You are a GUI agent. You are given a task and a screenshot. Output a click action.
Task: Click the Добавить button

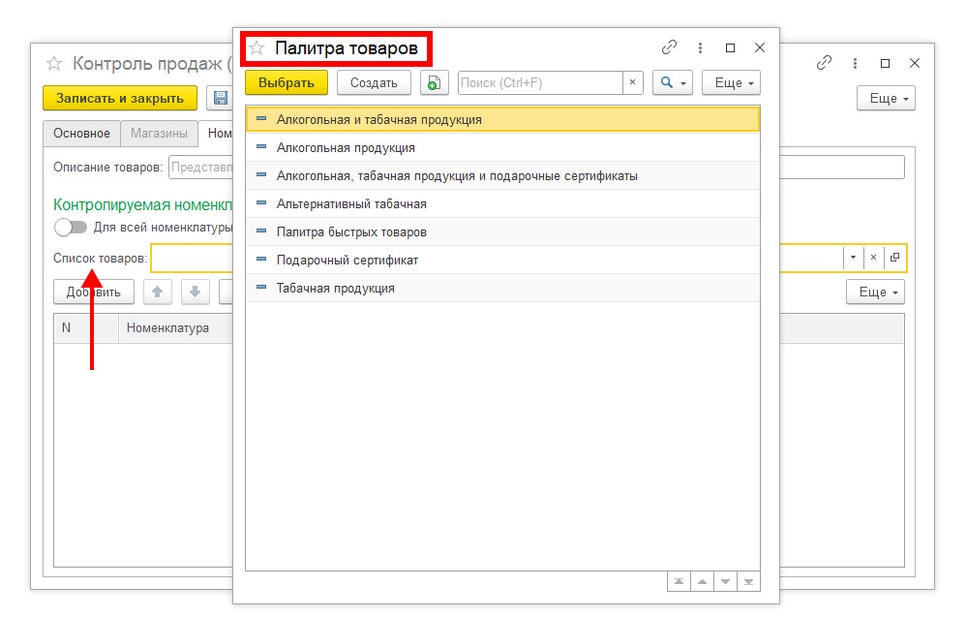pyautogui.click(x=94, y=292)
